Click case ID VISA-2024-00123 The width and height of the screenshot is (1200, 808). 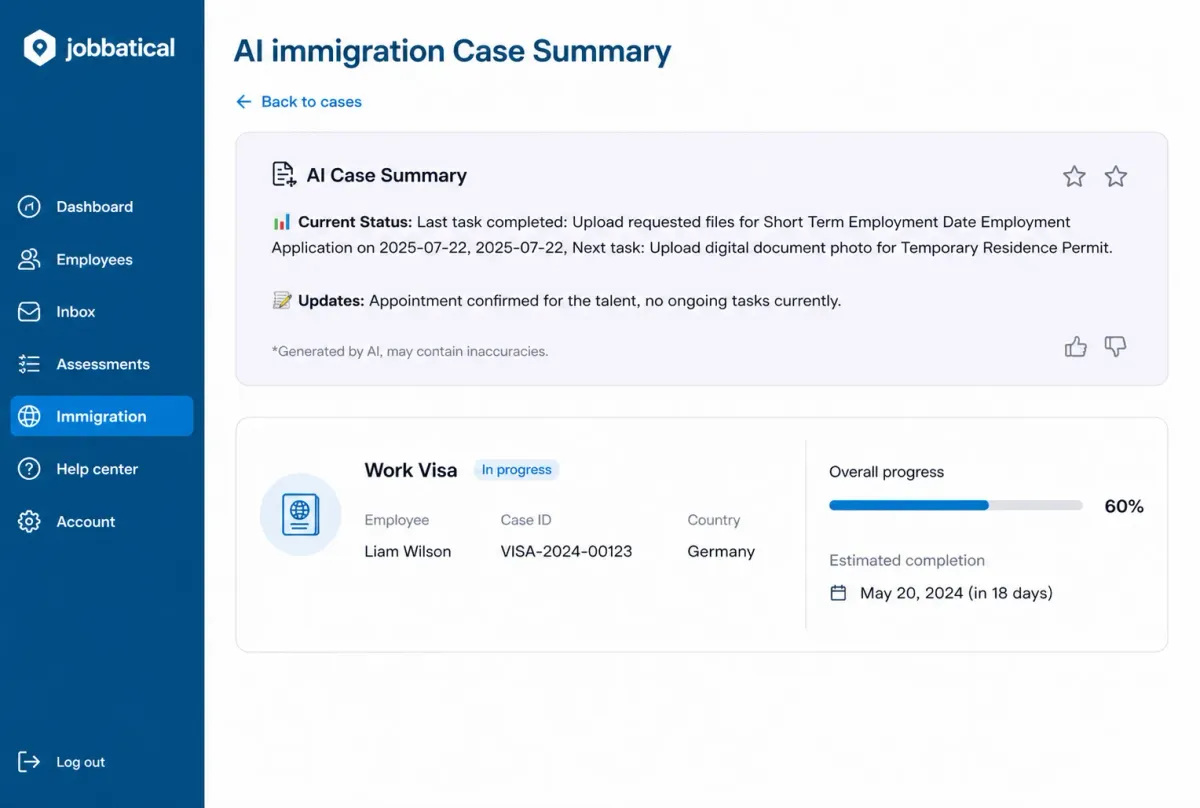(x=566, y=552)
